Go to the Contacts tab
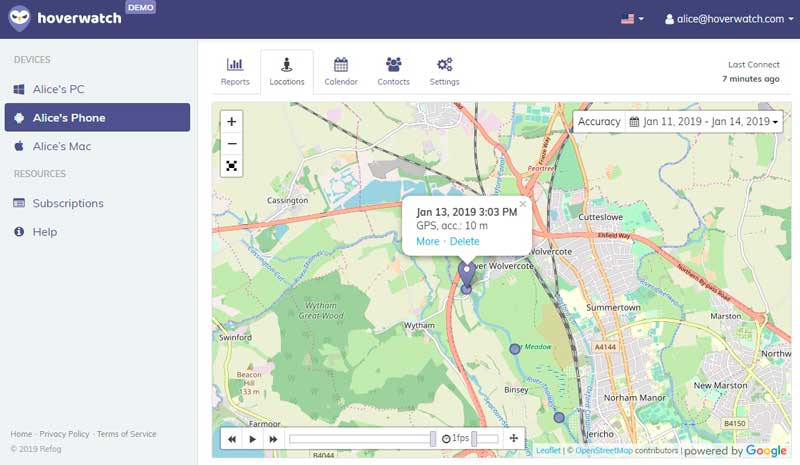This screenshot has width=800, height=465. (x=393, y=71)
